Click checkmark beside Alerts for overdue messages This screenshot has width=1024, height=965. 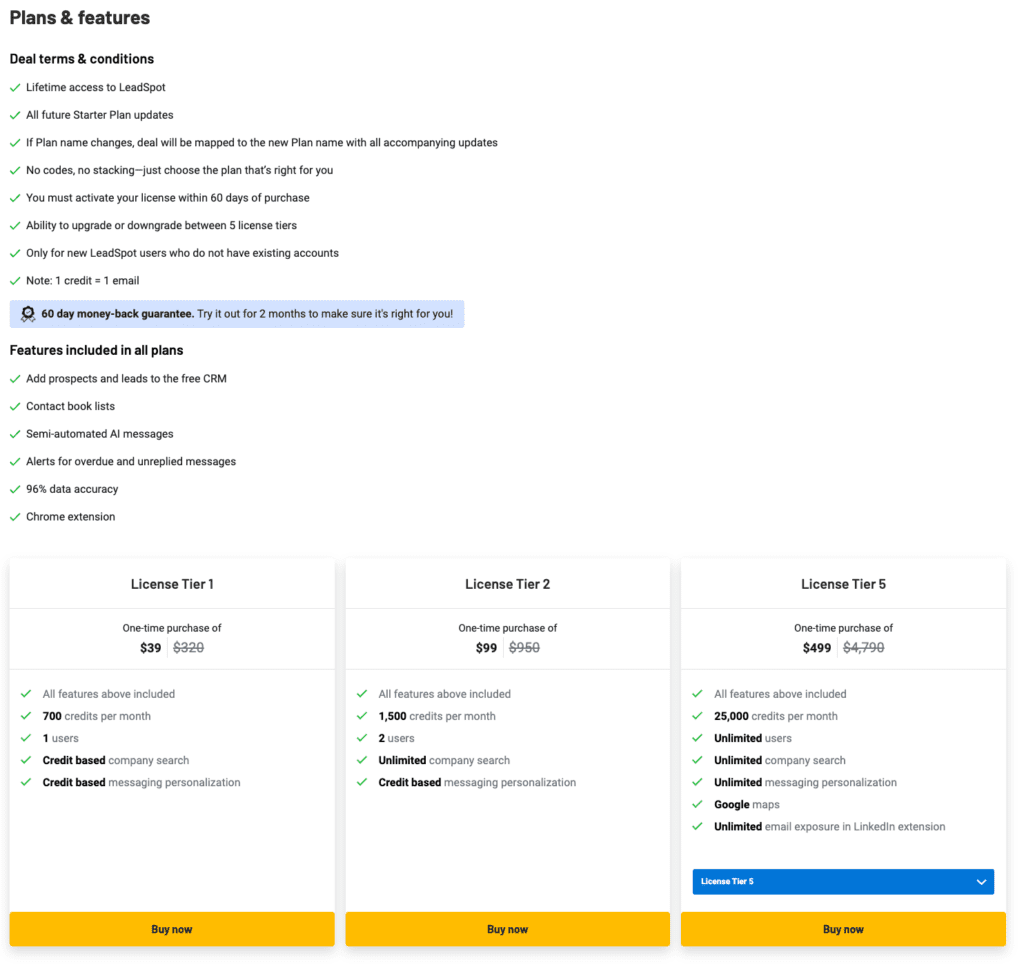[x=15, y=462]
